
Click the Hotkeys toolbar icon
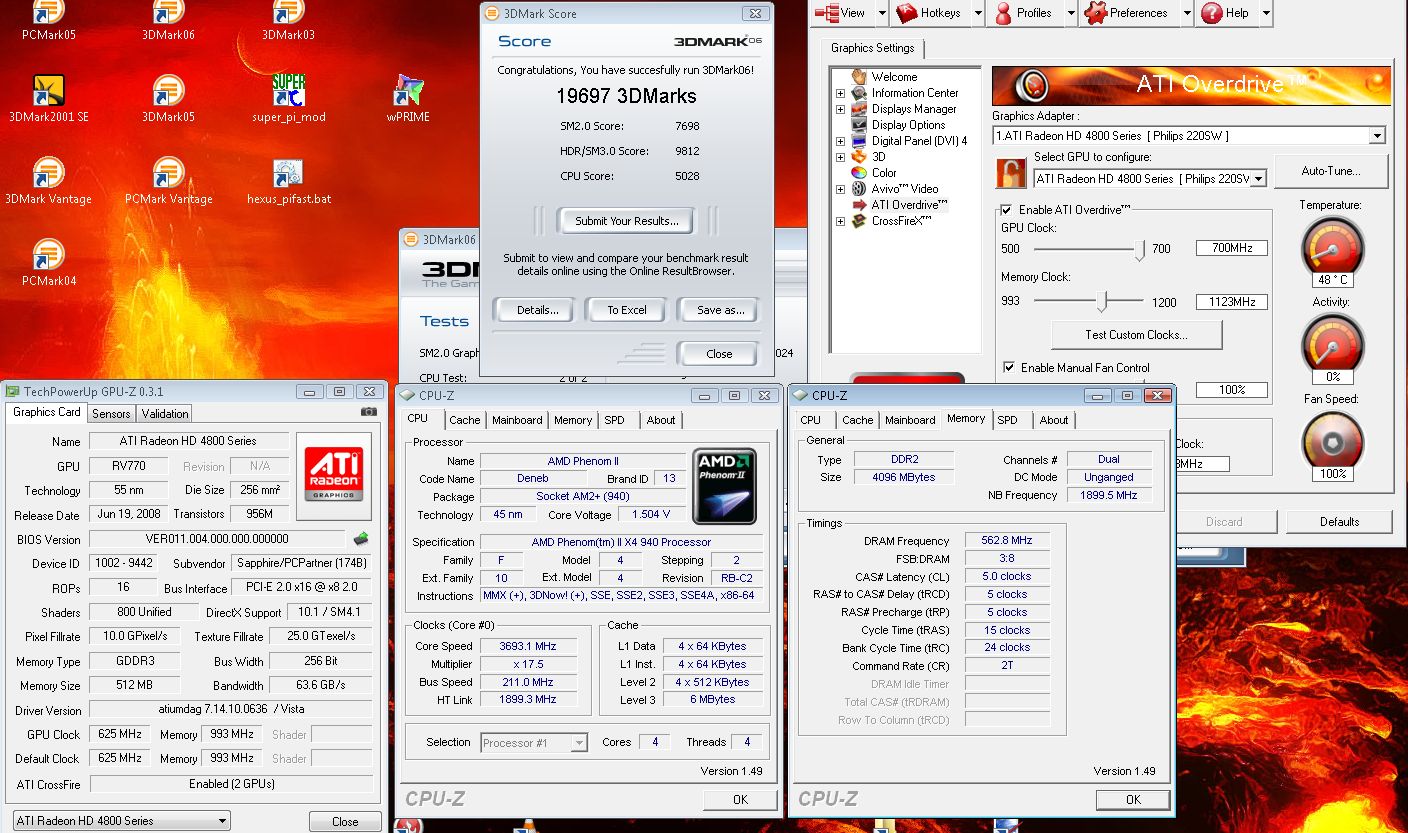pos(928,13)
